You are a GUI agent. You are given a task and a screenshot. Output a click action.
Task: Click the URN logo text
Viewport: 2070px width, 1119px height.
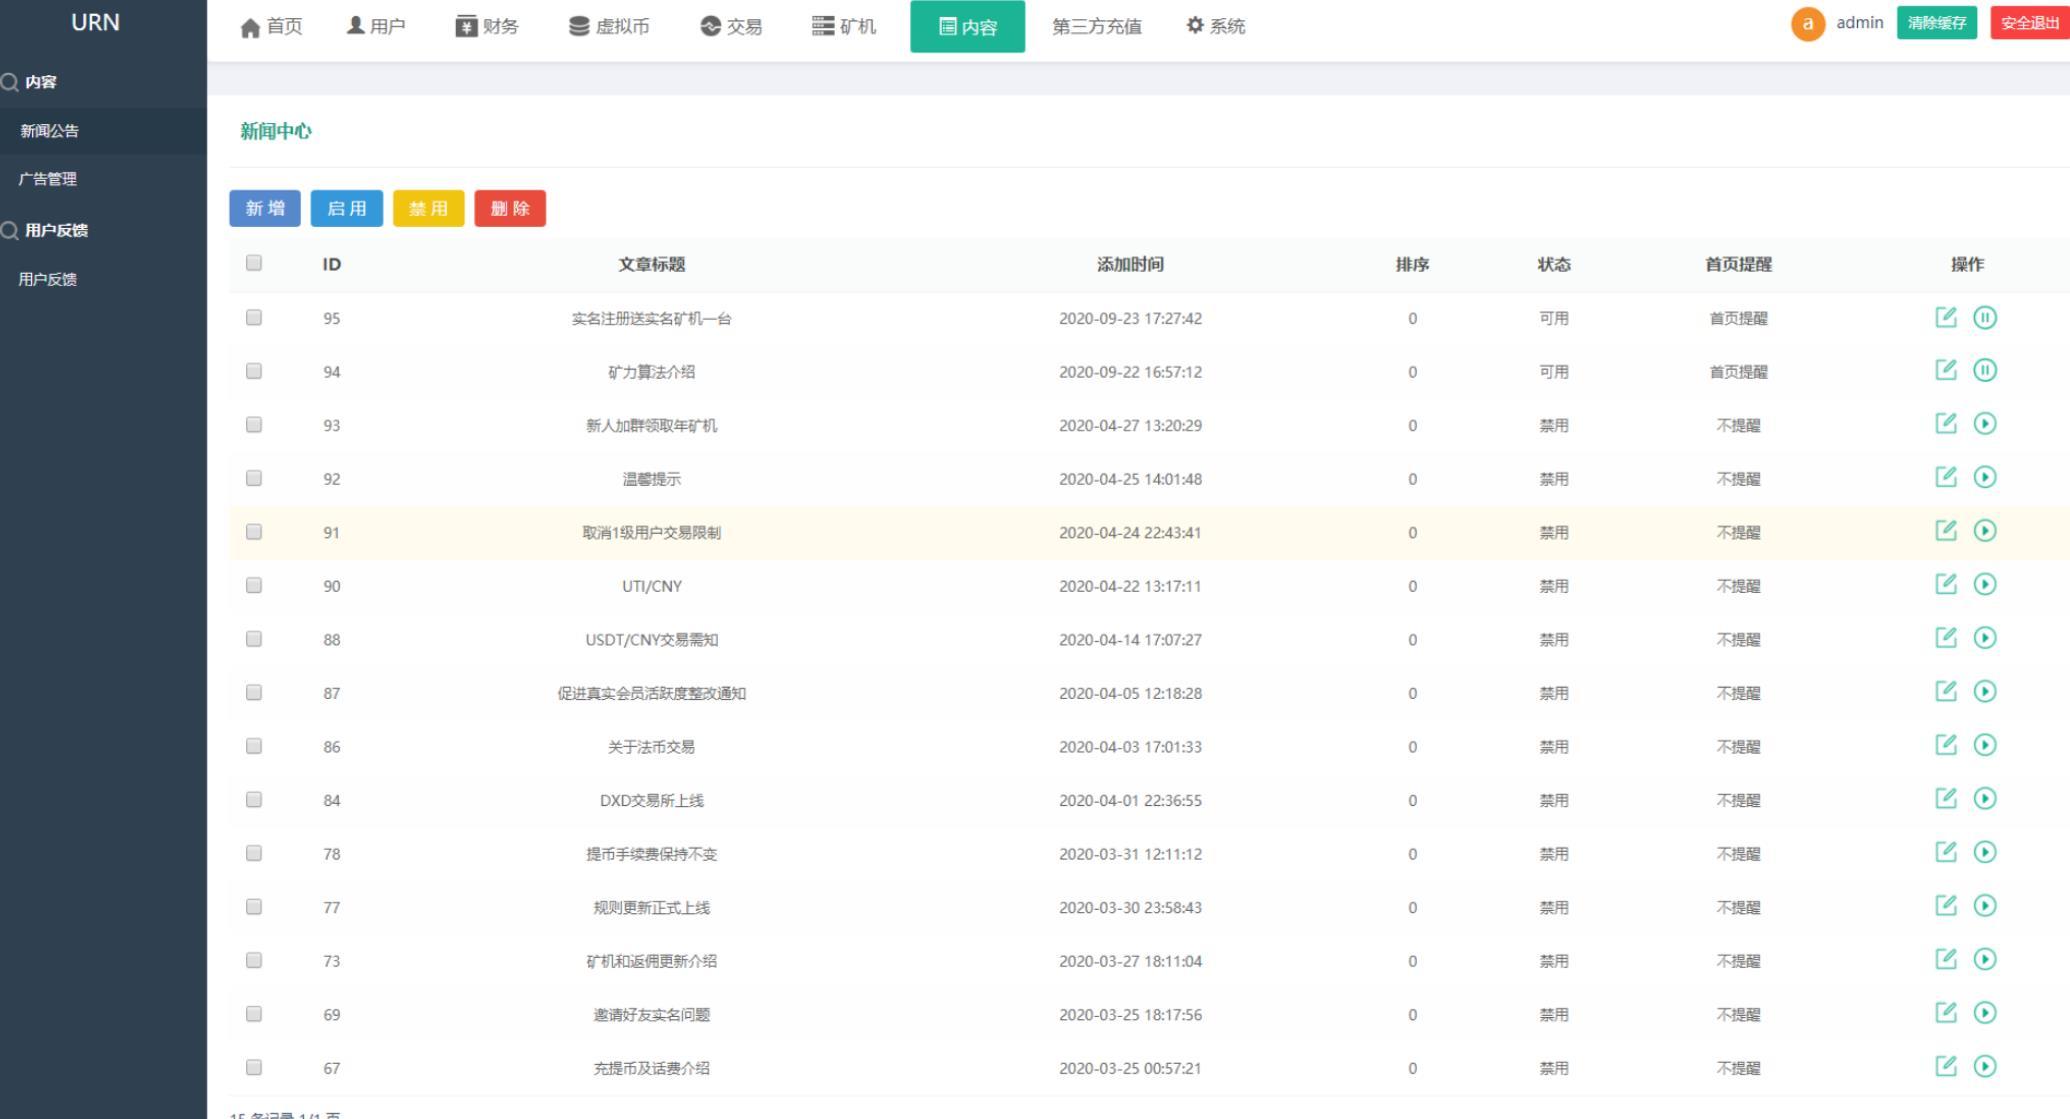95,23
